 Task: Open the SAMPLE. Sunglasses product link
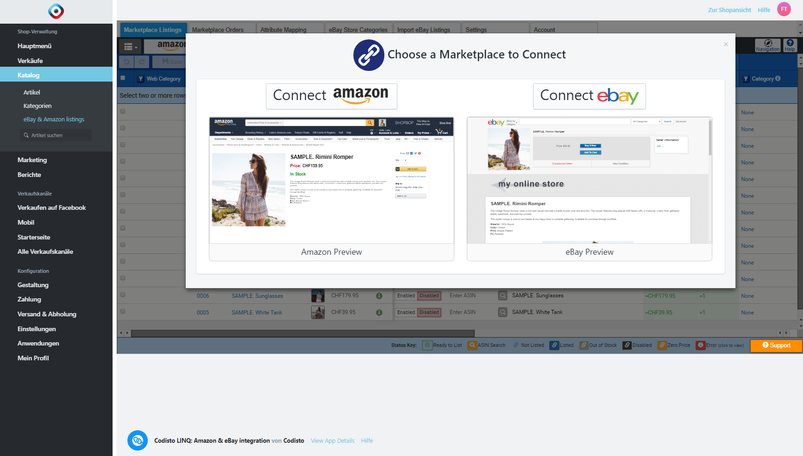(x=257, y=296)
